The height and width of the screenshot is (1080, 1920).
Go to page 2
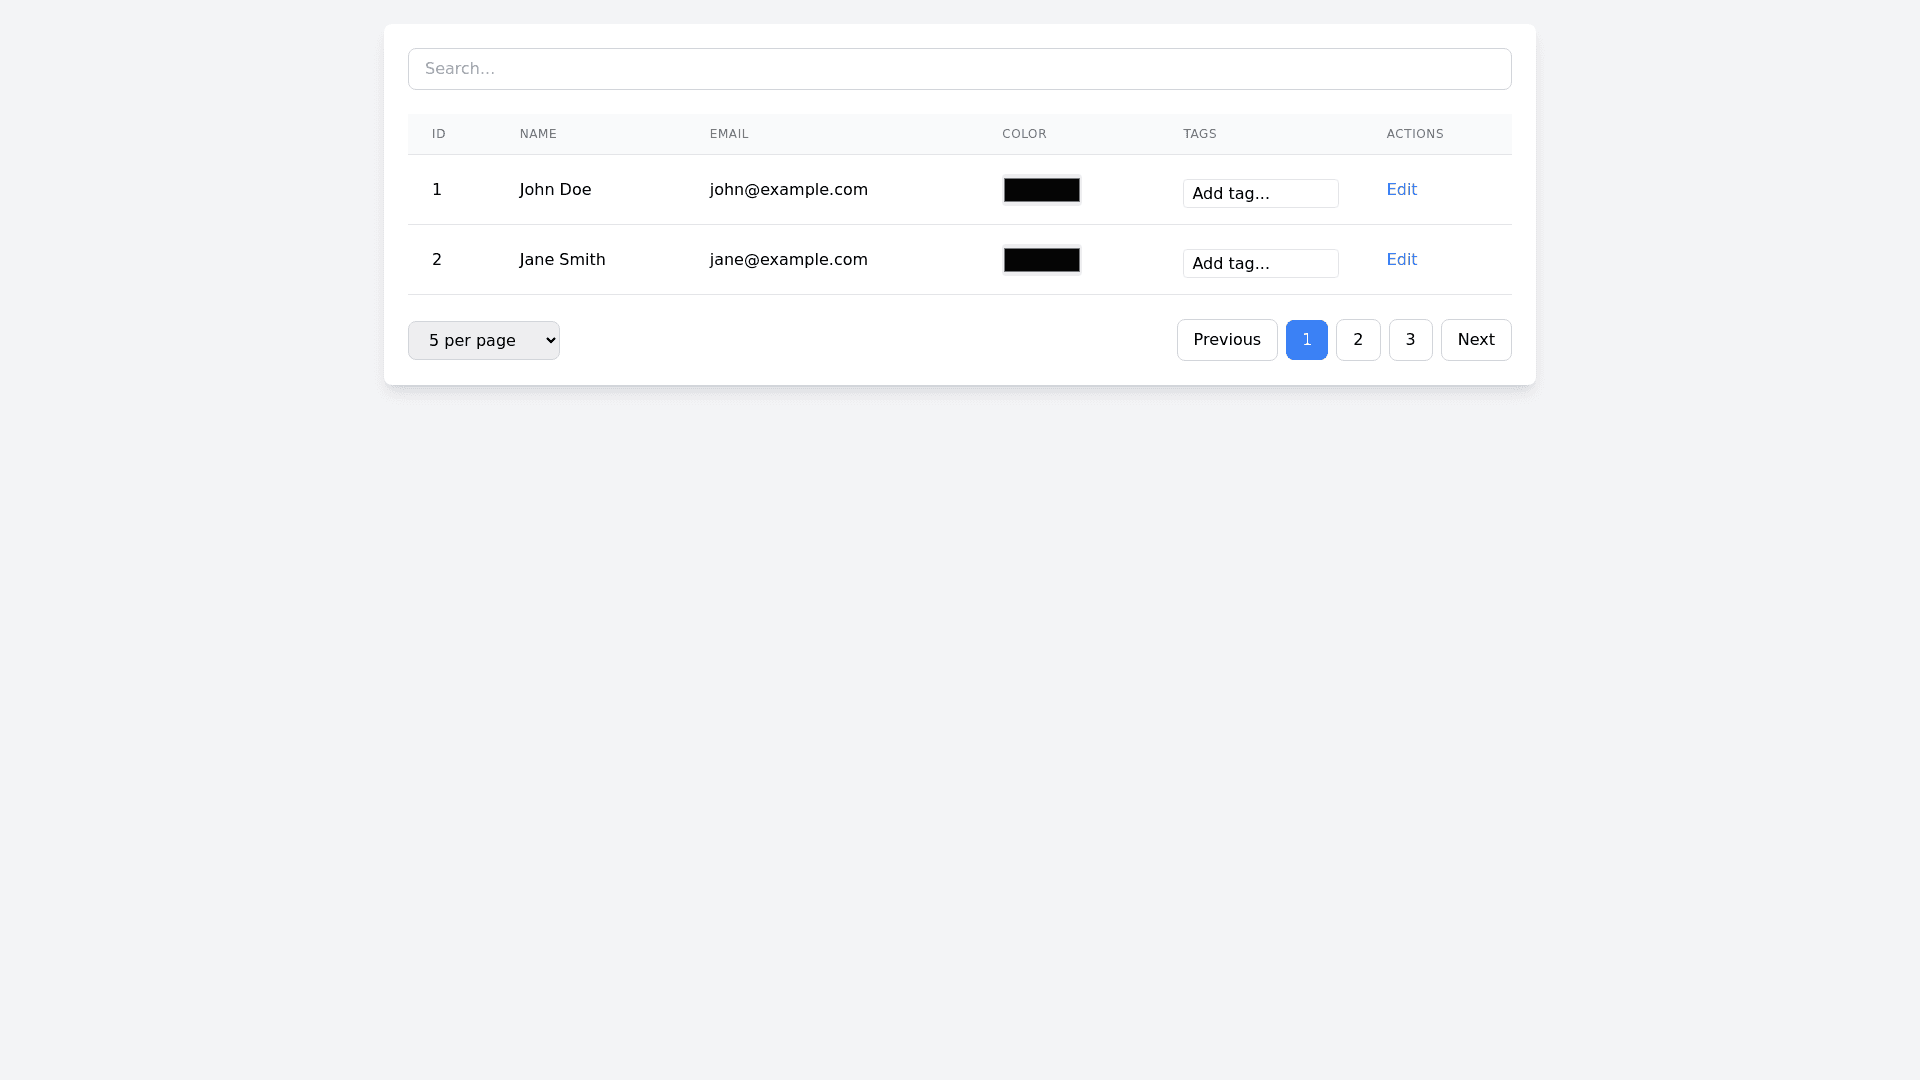1357,340
